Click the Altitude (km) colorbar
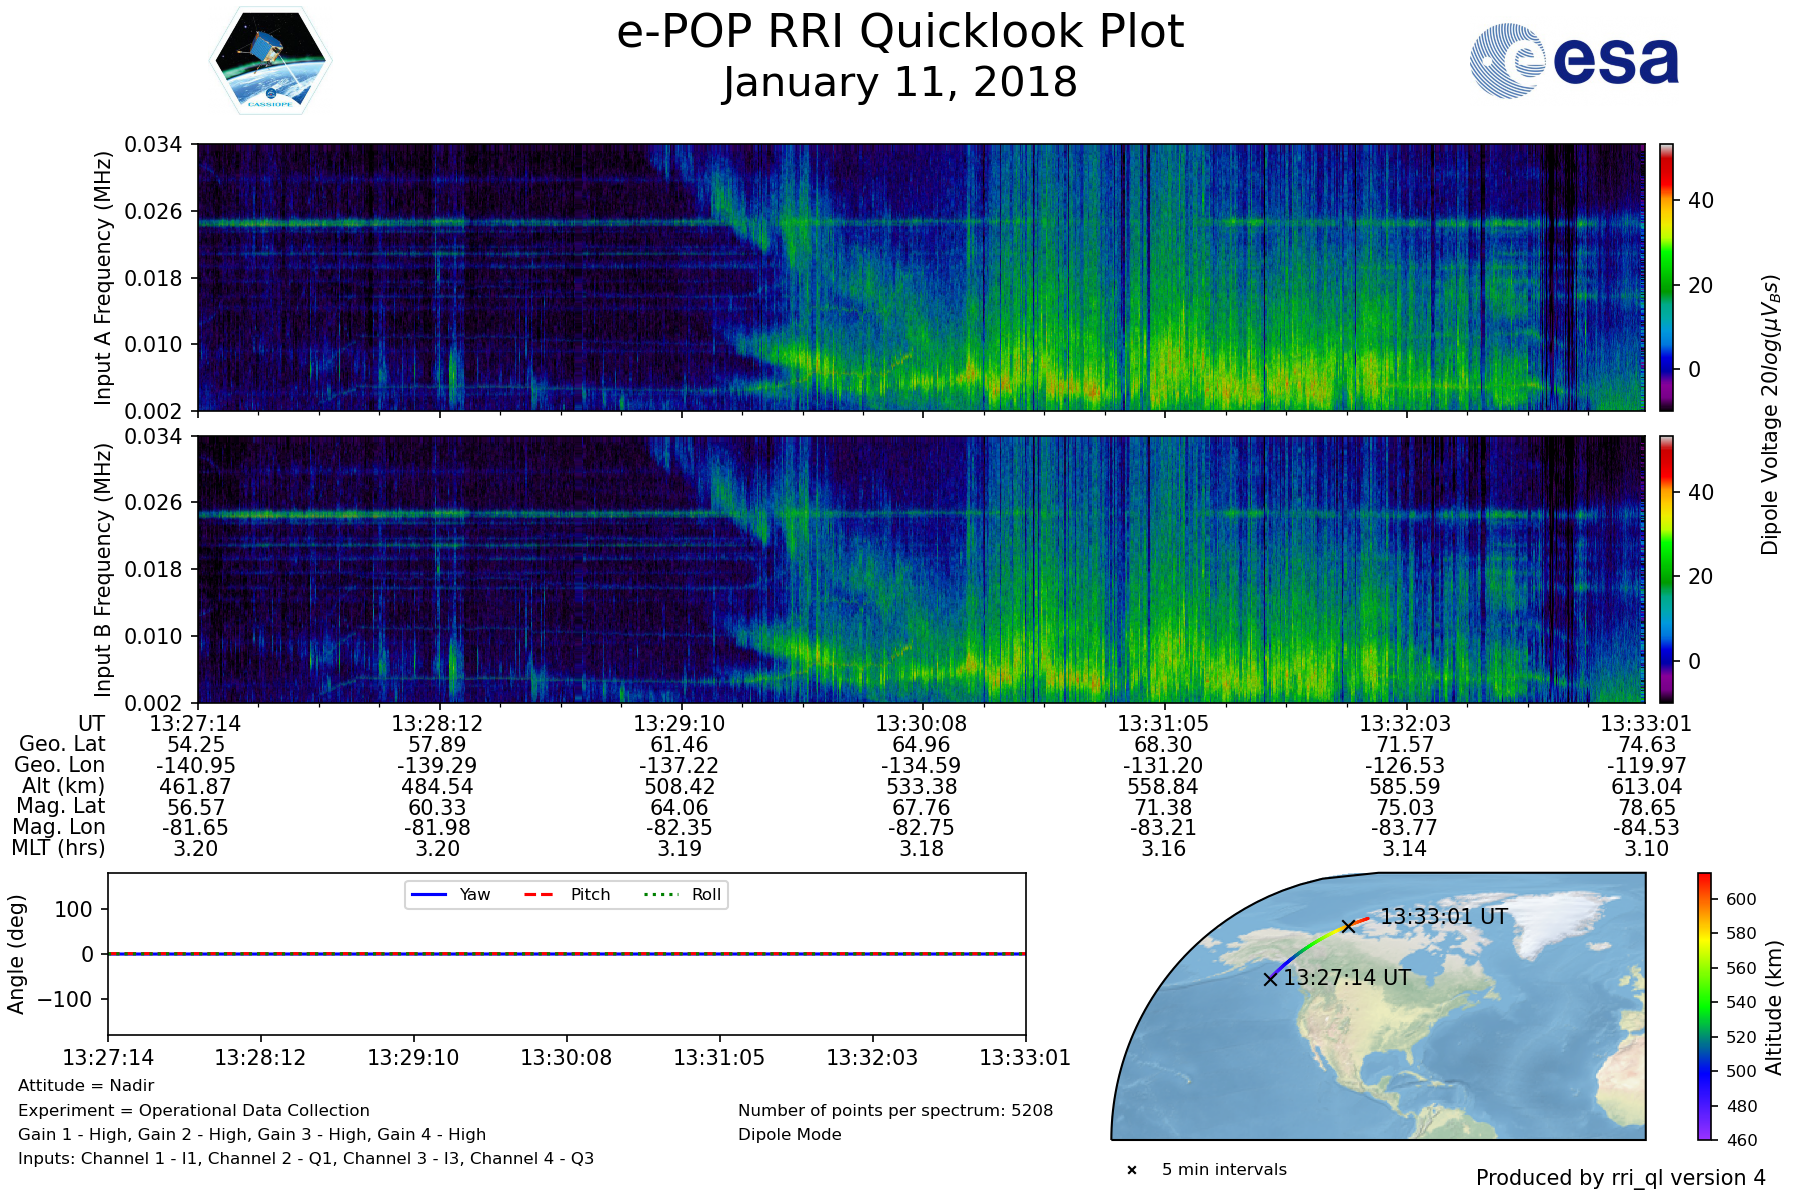Screen dimensions: 1800x1200 1704,1006
